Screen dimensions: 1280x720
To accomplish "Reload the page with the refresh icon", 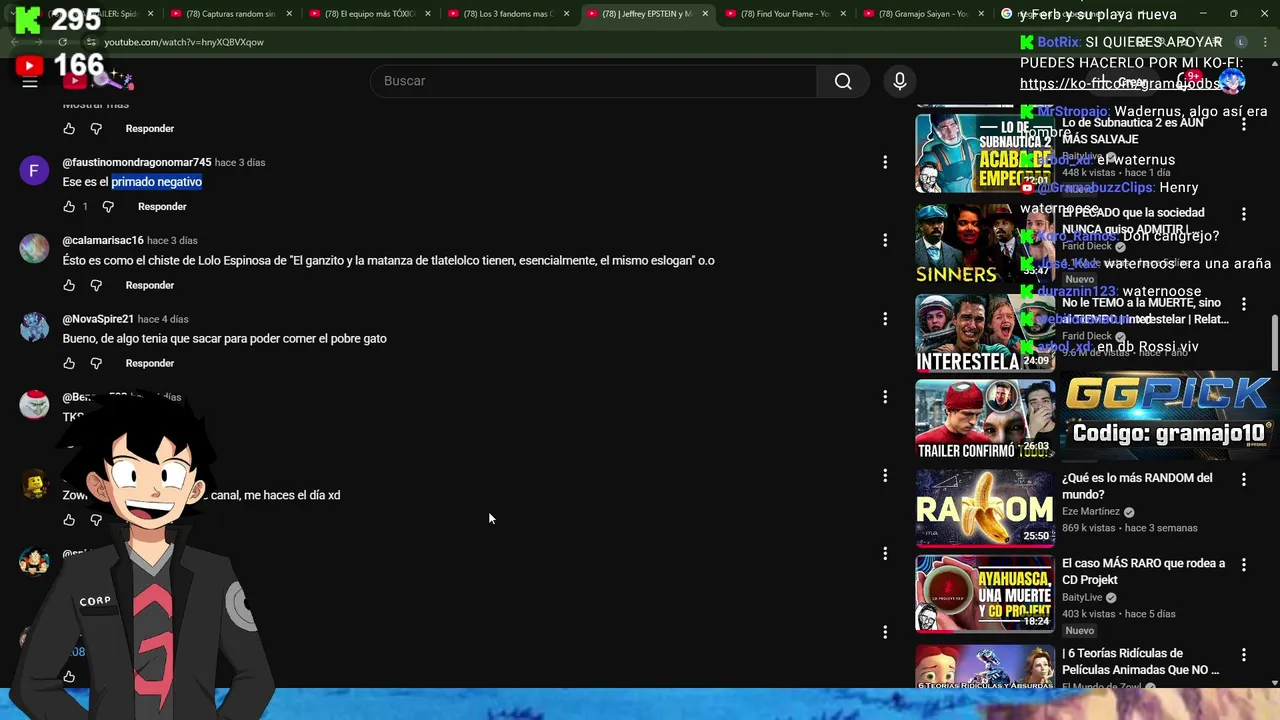I will click(62, 42).
